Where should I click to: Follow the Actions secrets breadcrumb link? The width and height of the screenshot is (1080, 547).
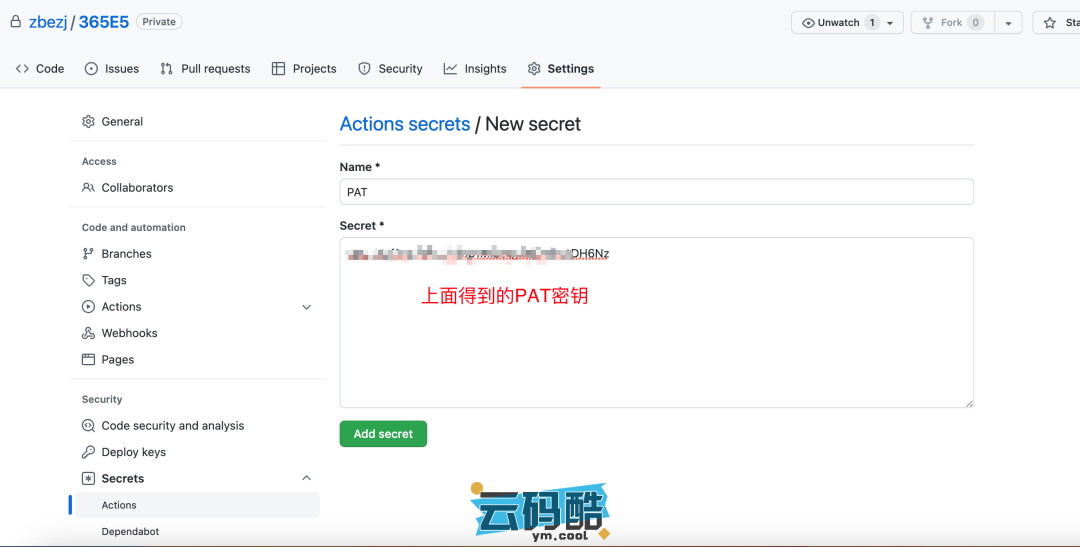(x=405, y=124)
